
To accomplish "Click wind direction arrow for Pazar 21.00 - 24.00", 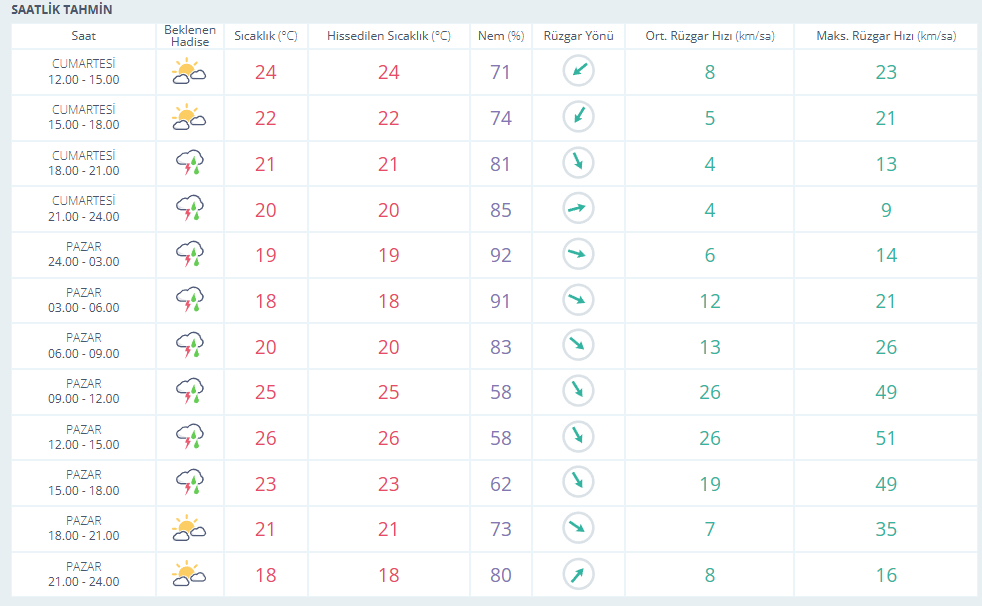I will 578,573.
